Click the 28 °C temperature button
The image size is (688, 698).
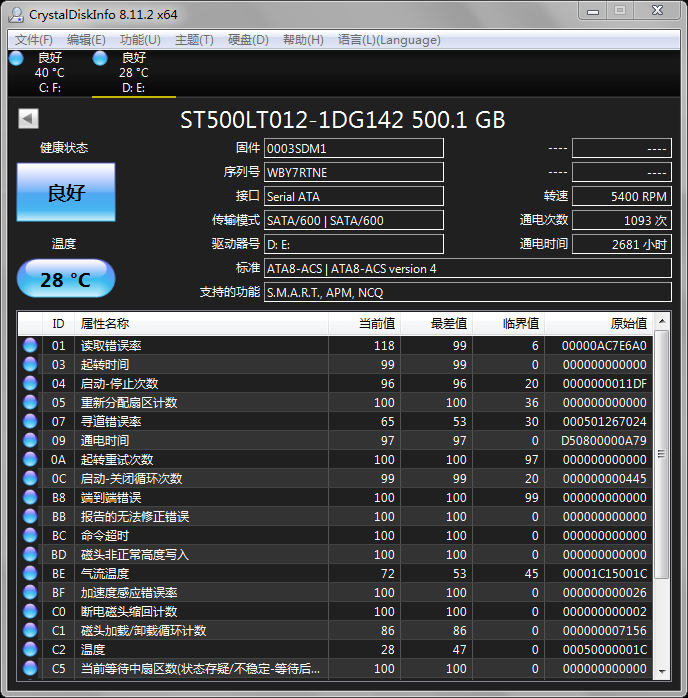(66, 279)
